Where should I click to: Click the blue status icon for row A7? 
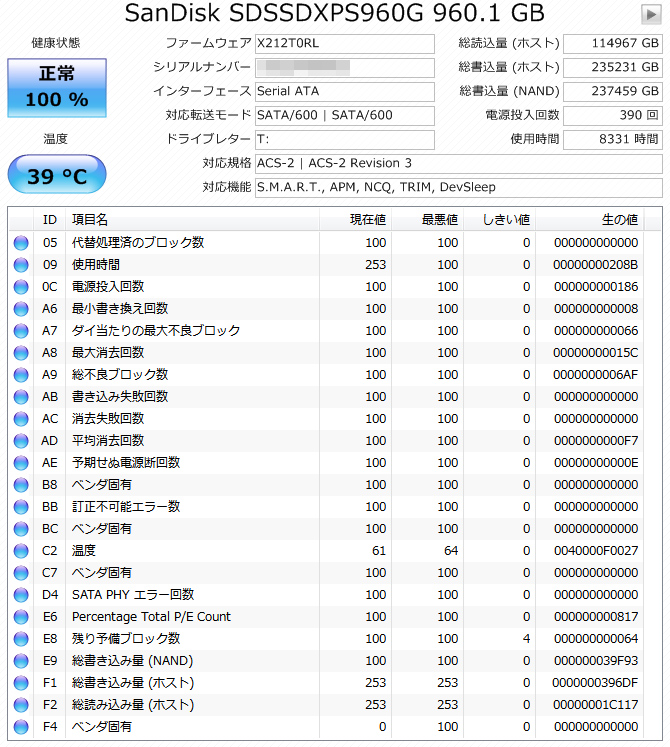coord(21,331)
